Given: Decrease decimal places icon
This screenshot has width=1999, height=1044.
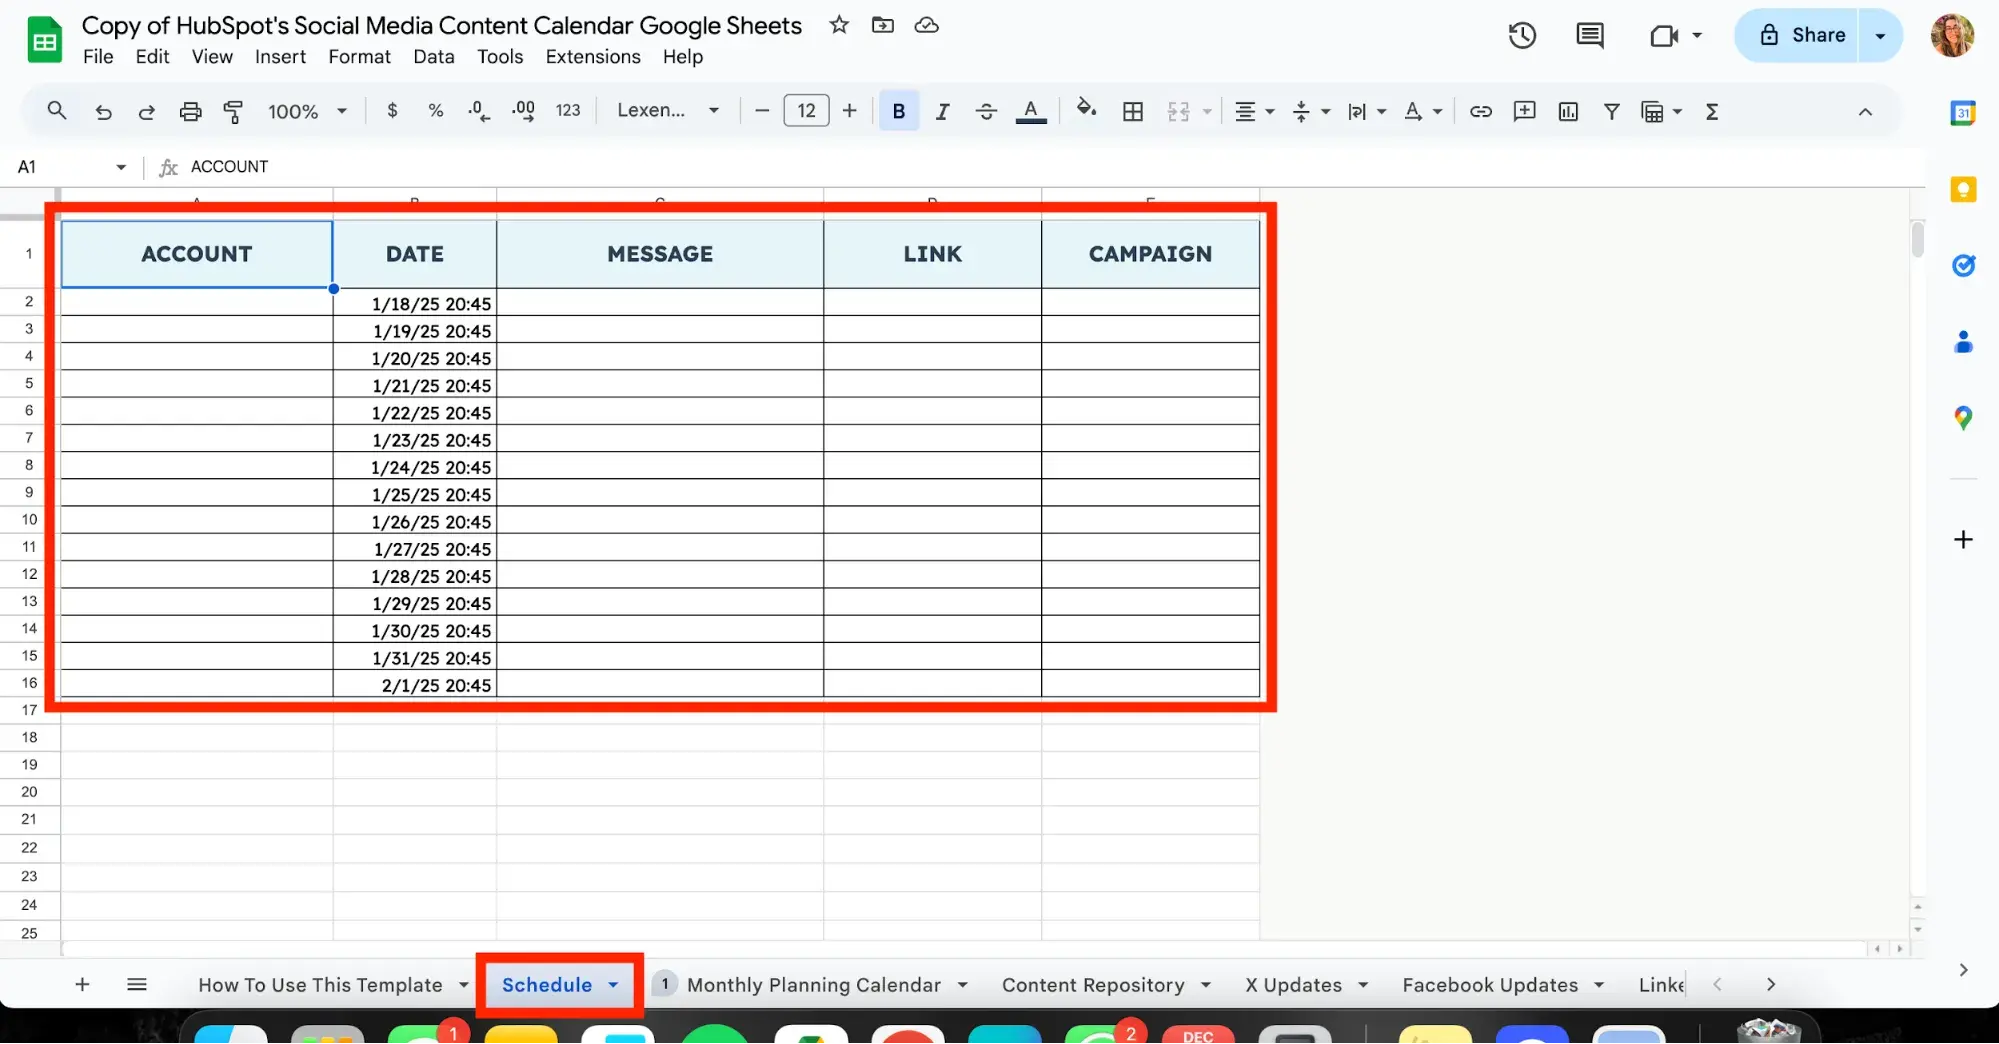Looking at the screenshot, I should pyautogui.click(x=479, y=111).
